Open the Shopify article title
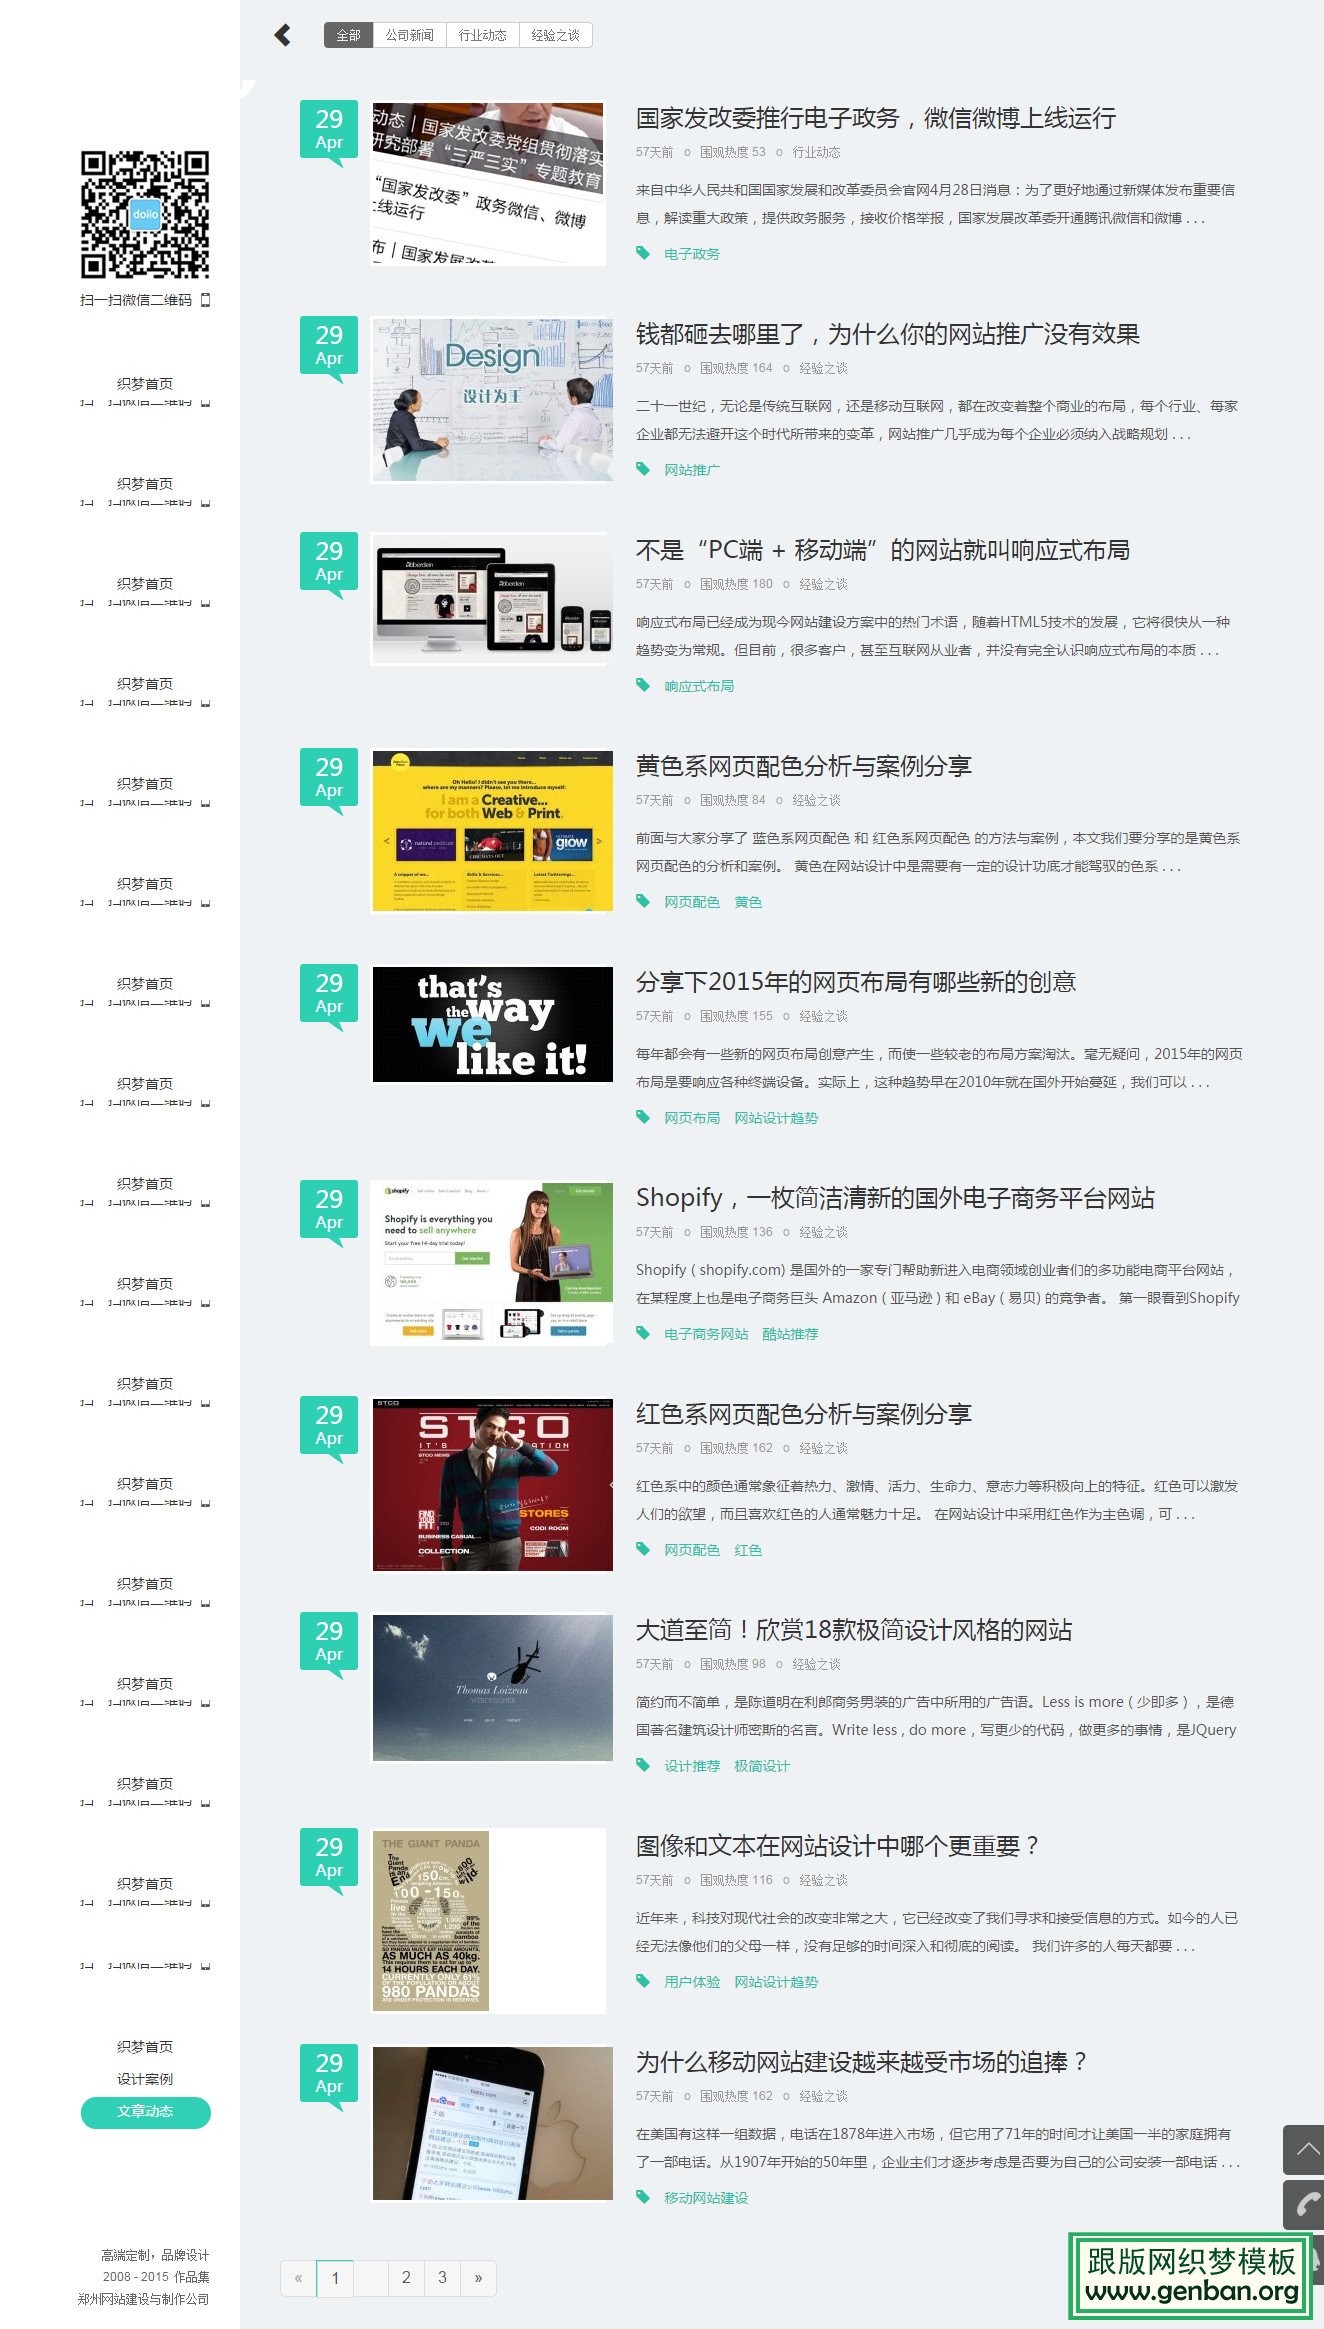 point(895,1198)
